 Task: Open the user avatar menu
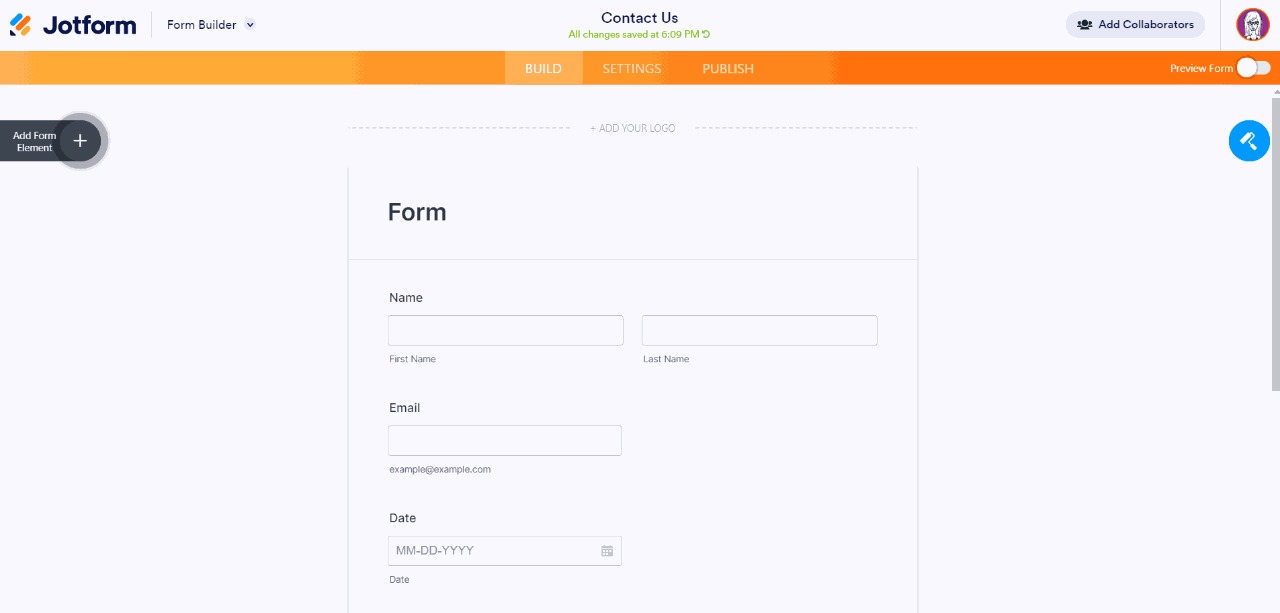(x=1252, y=25)
